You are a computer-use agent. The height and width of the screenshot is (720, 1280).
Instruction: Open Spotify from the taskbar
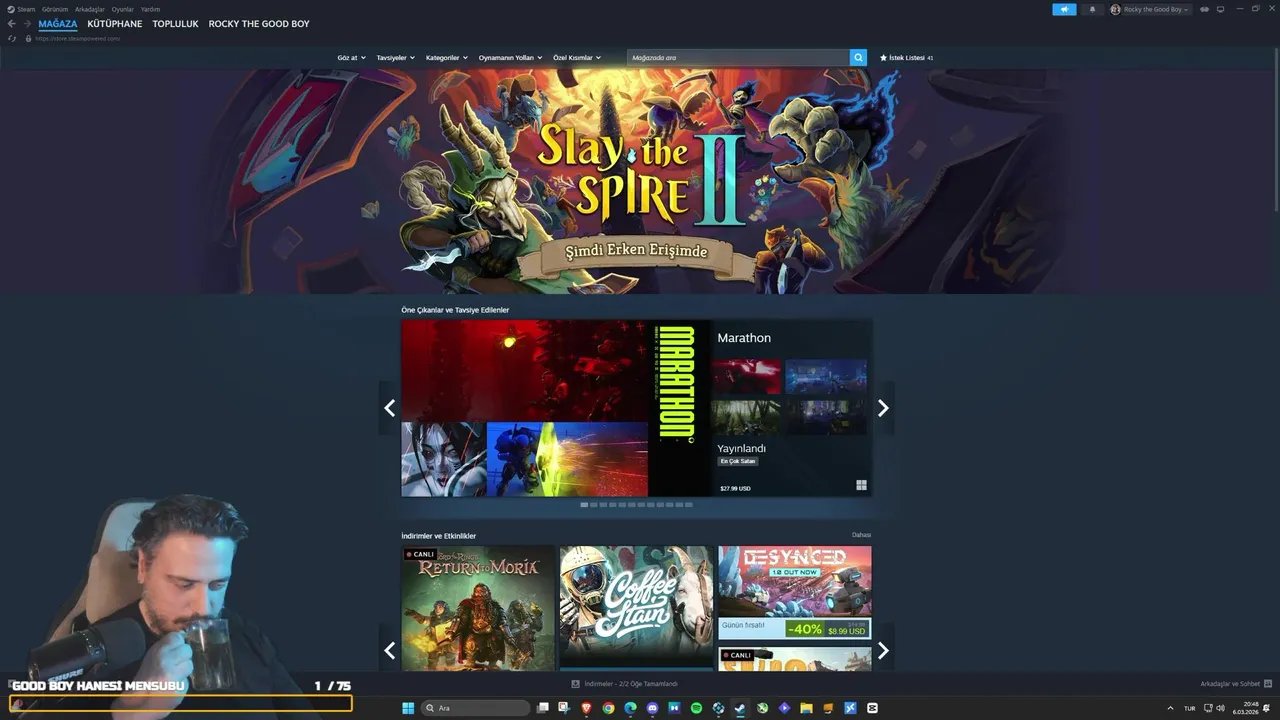(696, 708)
